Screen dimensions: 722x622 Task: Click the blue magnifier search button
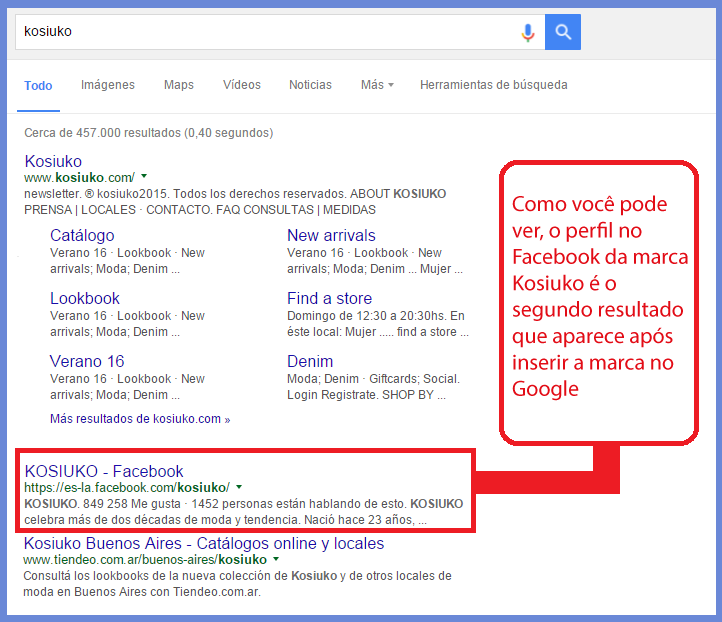pos(563,32)
